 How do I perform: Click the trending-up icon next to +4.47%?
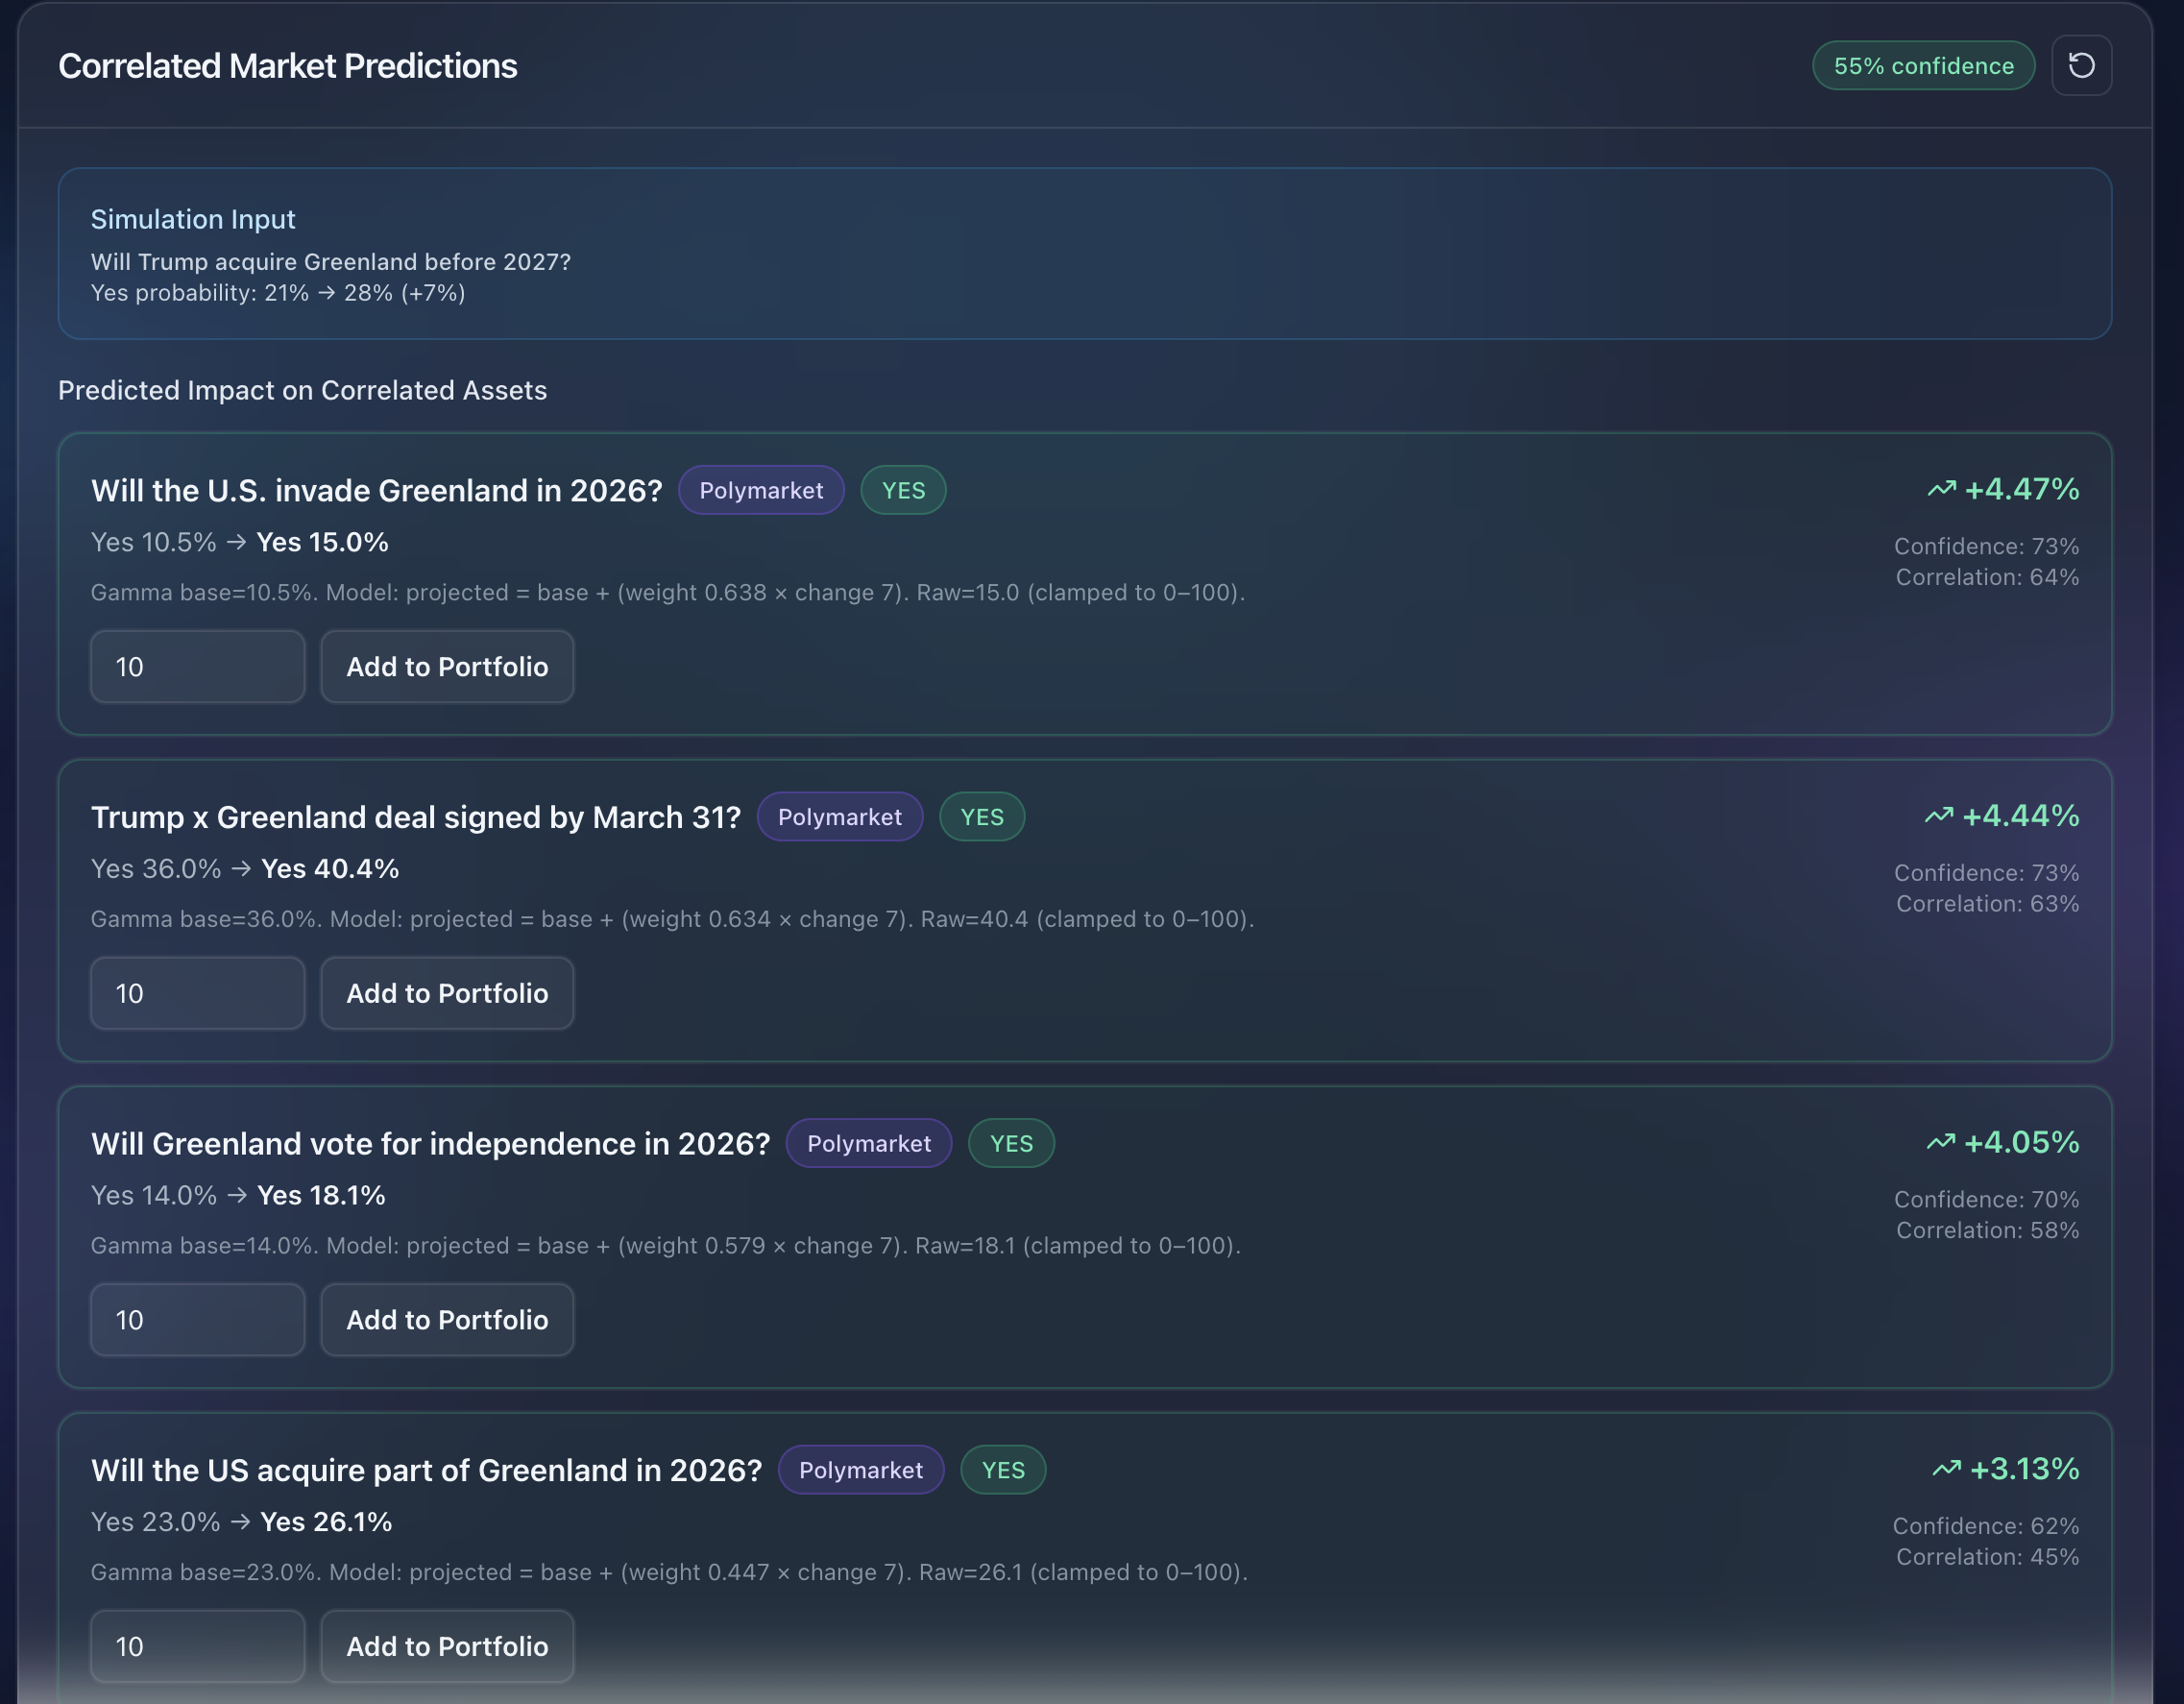tap(1941, 489)
